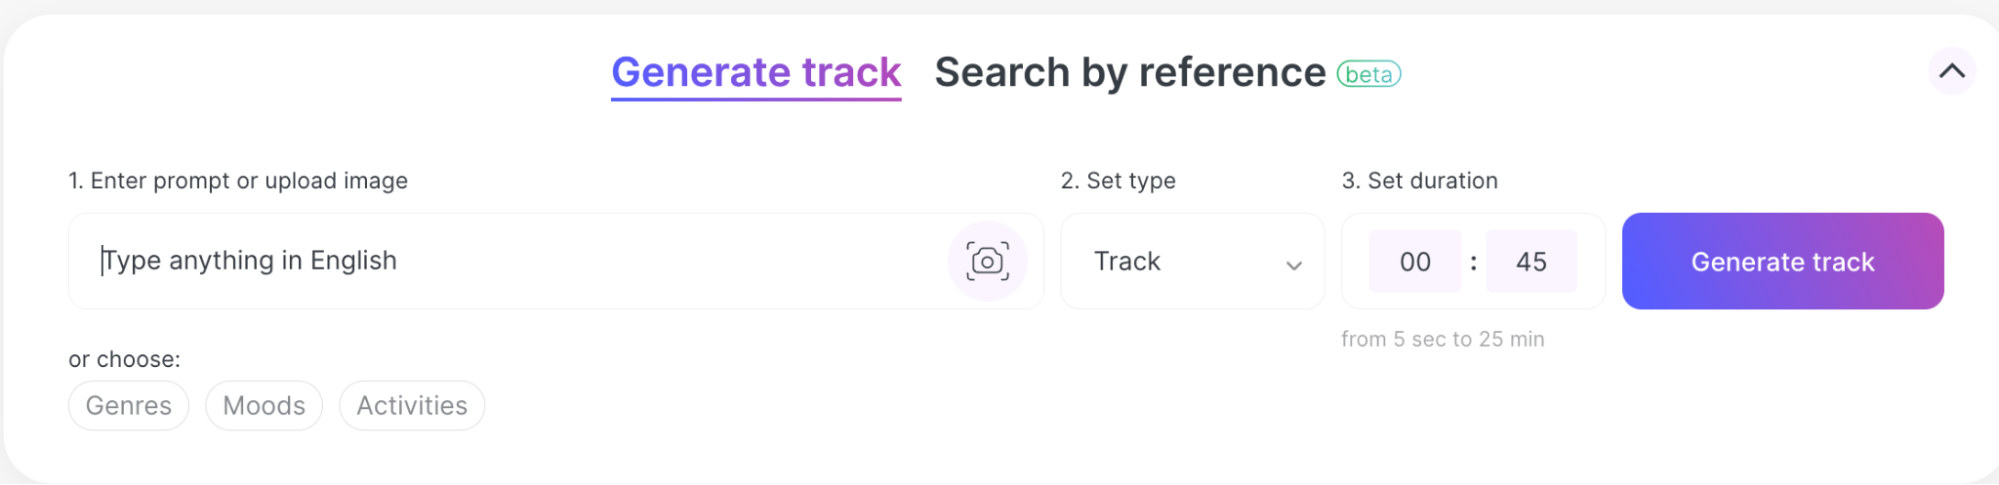Open the Track type dropdown
This screenshot has width=1999, height=485.
pyautogui.click(x=1191, y=261)
